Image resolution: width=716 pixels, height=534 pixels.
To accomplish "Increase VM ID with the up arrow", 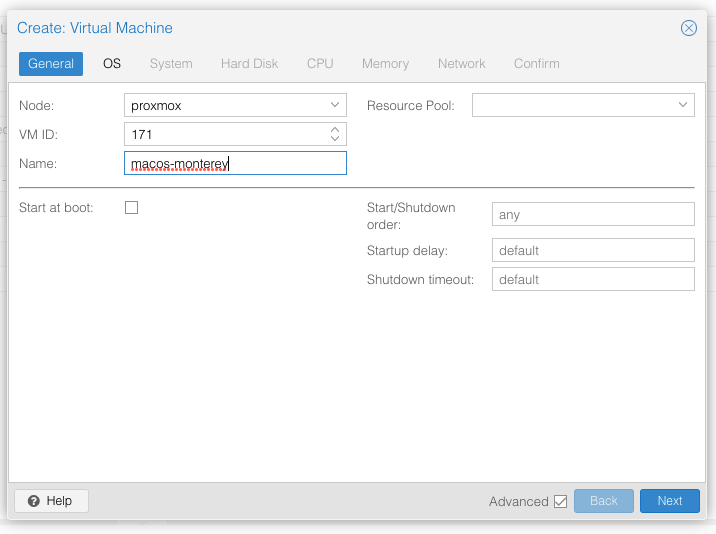I will point(335,129).
